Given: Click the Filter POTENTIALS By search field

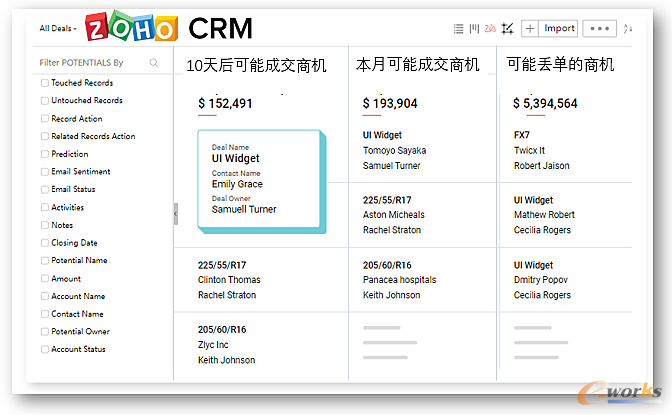Looking at the screenshot, I should pos(99,63).
